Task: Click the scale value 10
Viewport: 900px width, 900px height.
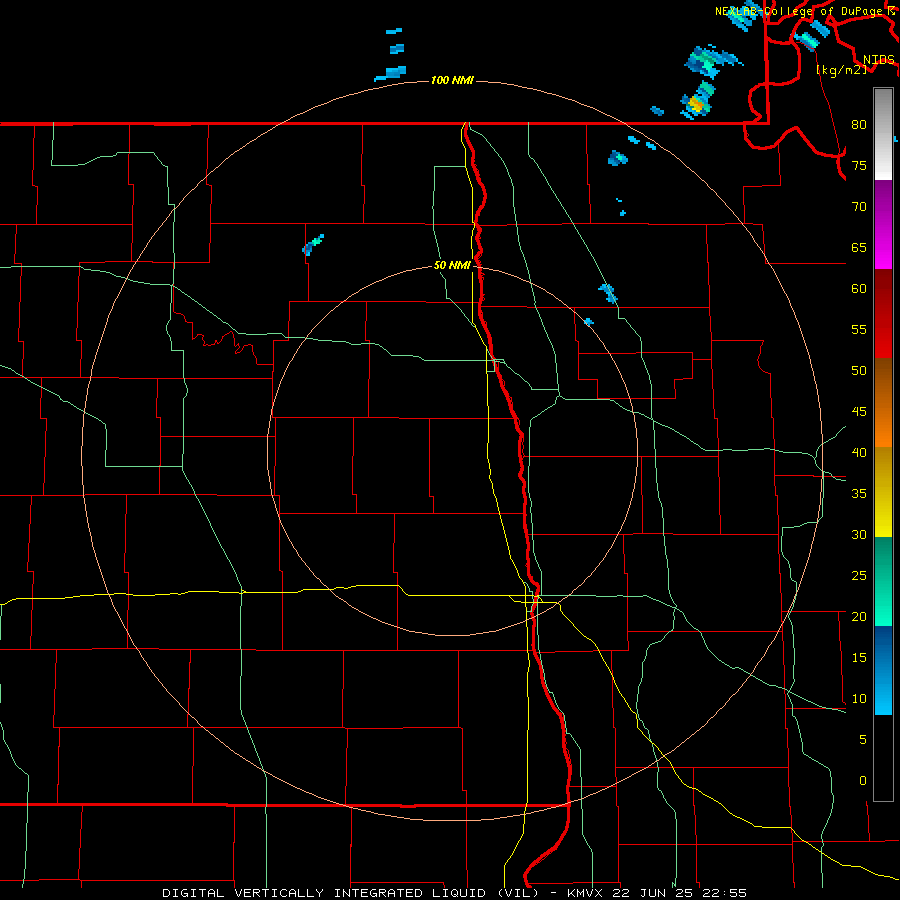Action: (x=859, y=699)
